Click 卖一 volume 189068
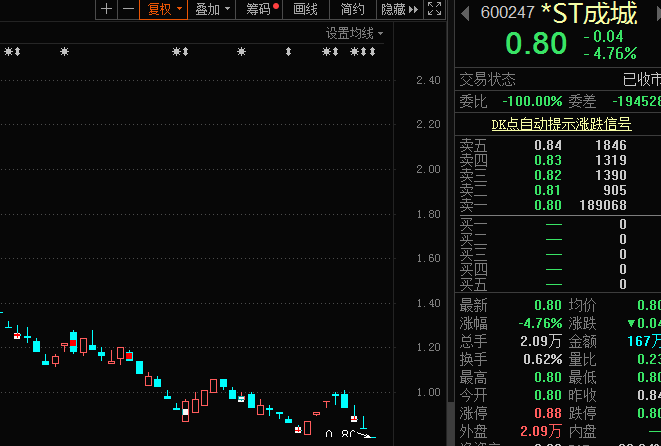Image resolution: width=661 pixels, height=446 pixels. click(x=602, y=205)
